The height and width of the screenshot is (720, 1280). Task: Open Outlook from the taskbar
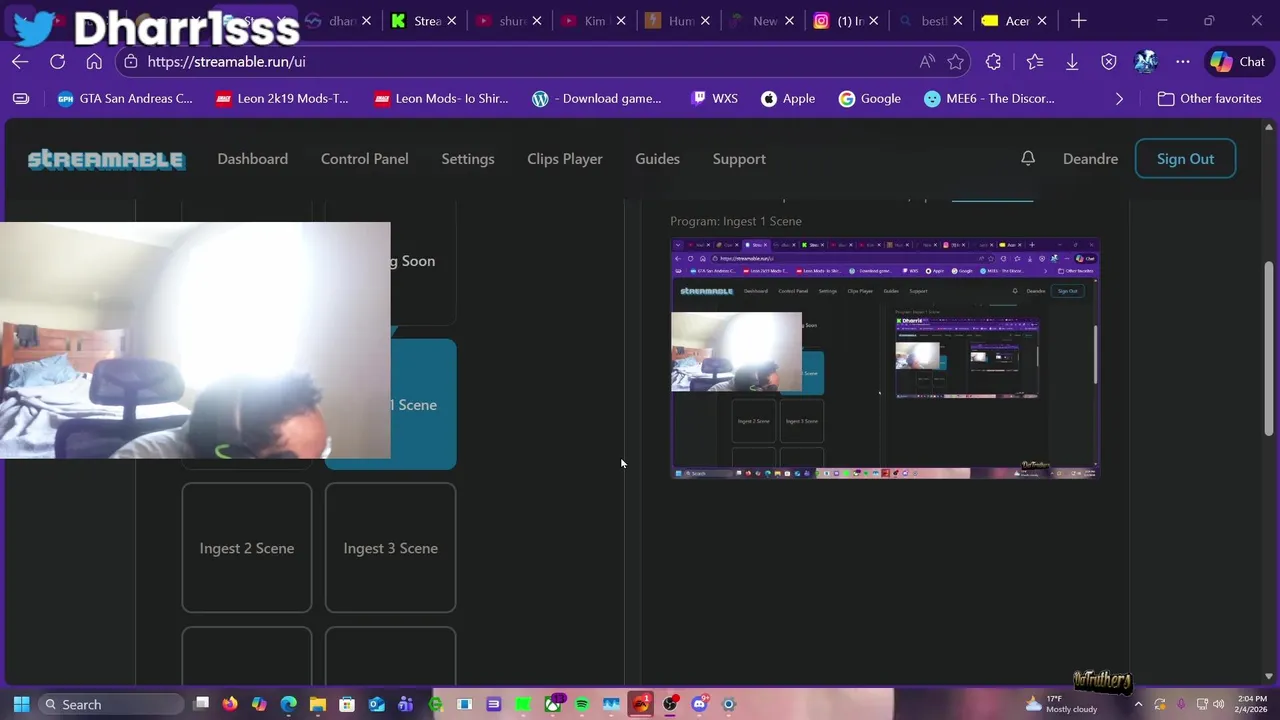pyautogui.click(x=376, y=704)
